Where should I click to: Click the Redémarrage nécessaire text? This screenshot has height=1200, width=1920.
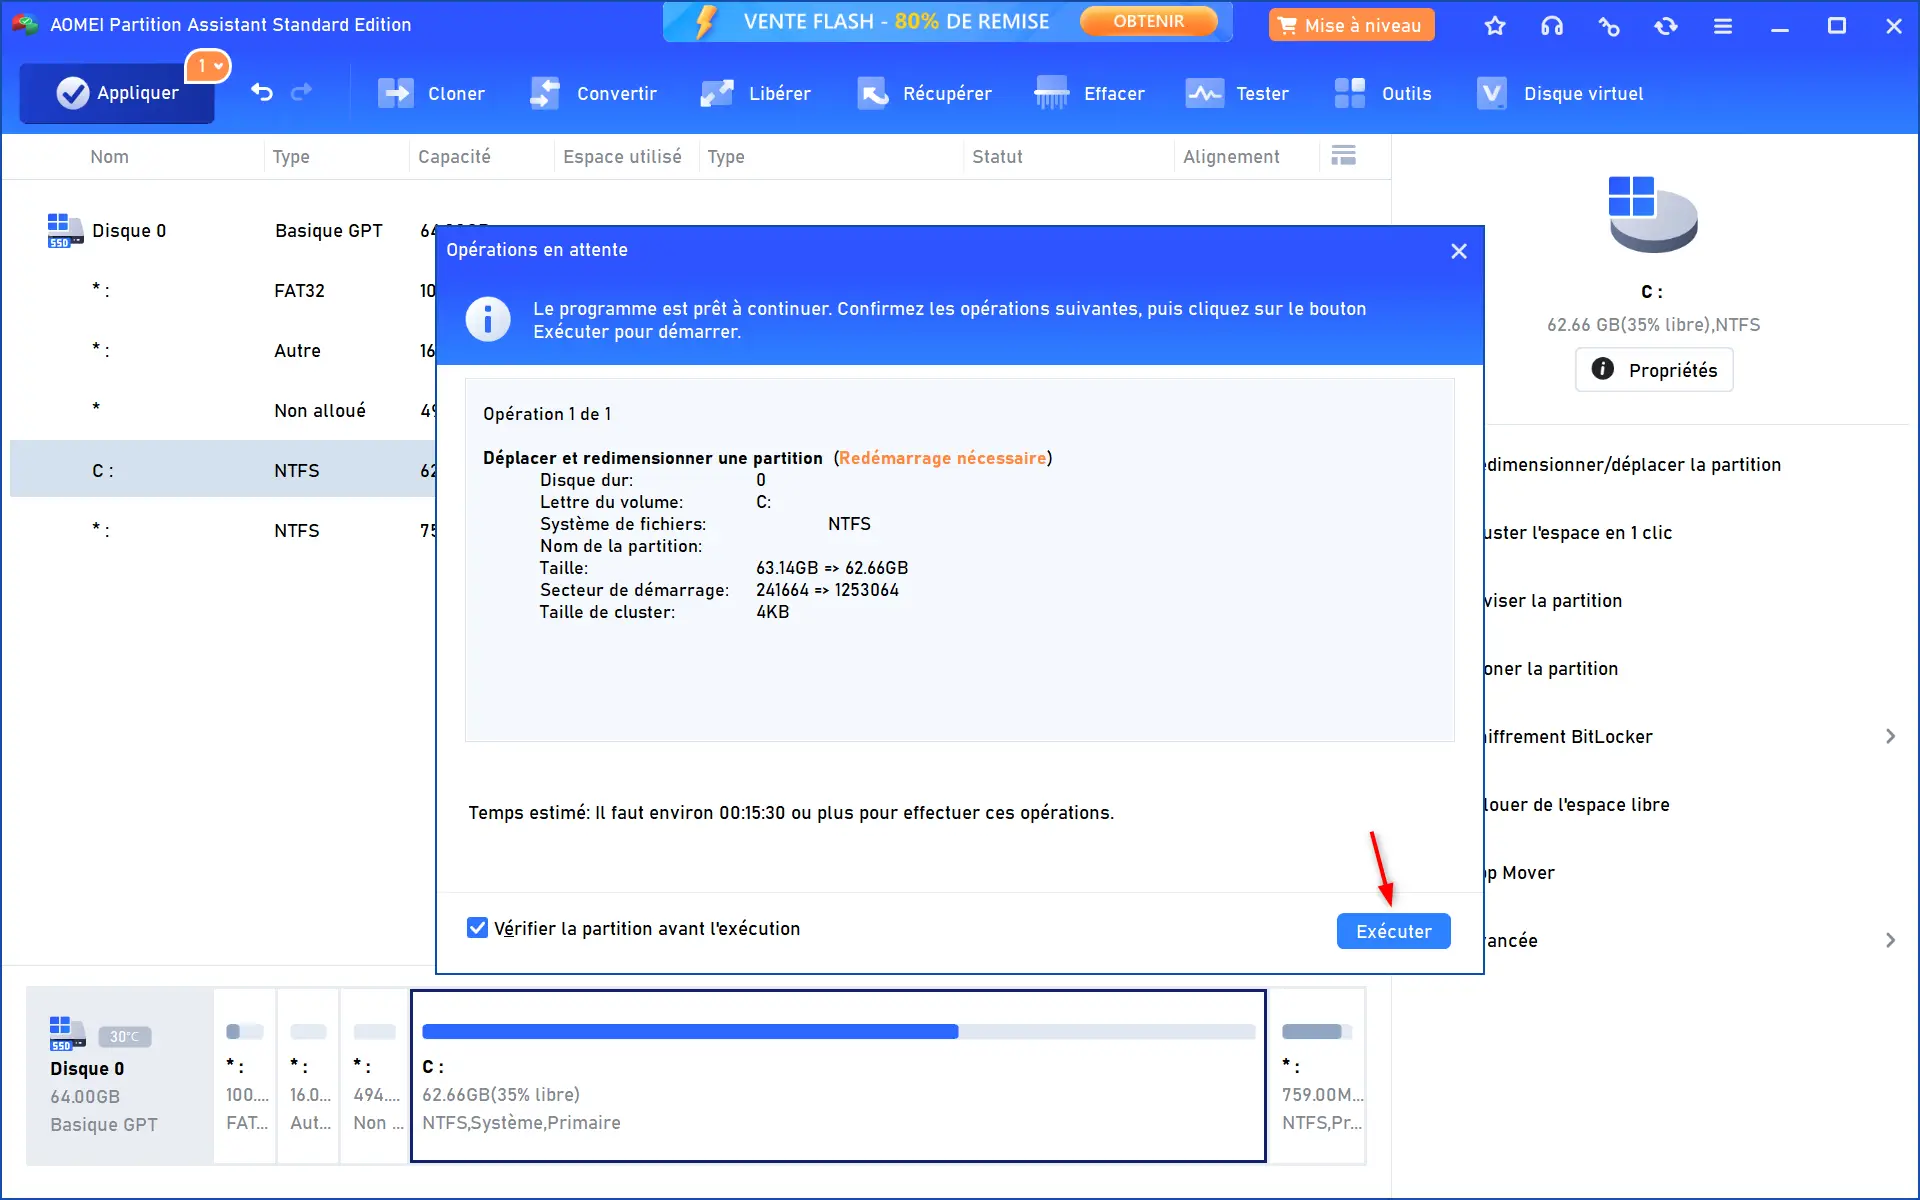942,458
